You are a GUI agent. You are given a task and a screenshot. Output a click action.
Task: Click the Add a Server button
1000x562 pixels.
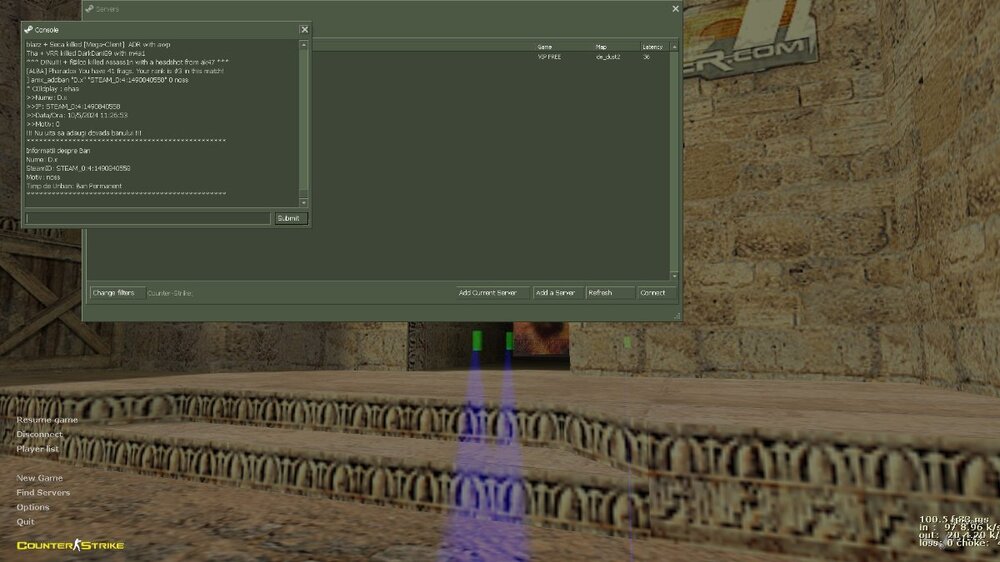click(x=555, y=293)
